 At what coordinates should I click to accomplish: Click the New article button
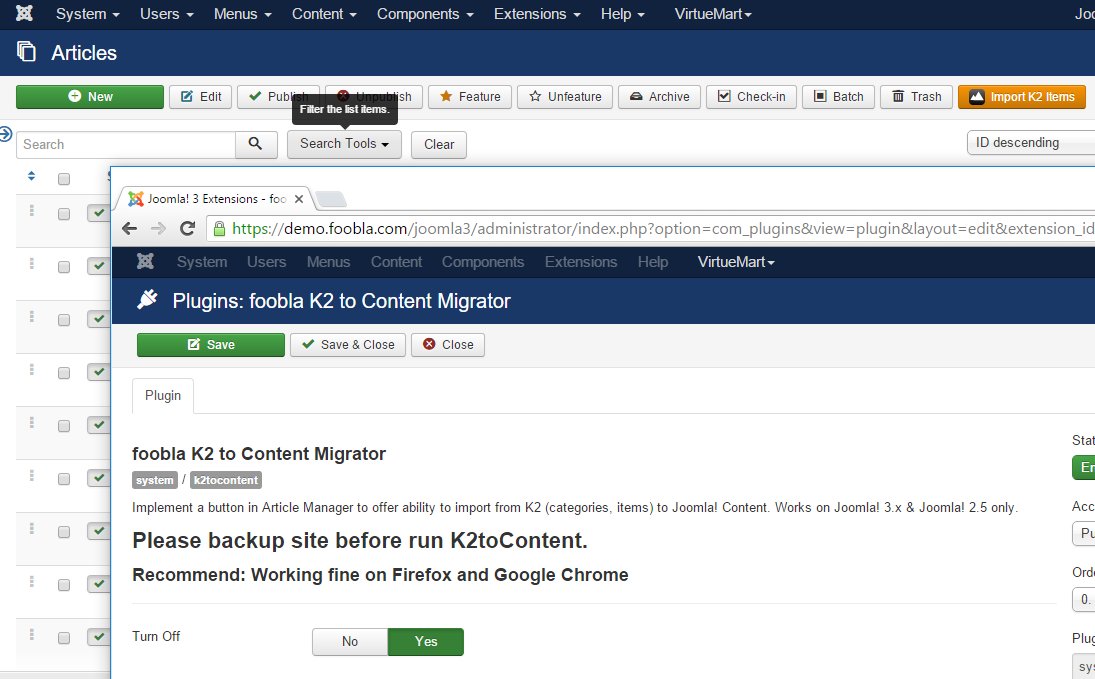tap(90, 96)
